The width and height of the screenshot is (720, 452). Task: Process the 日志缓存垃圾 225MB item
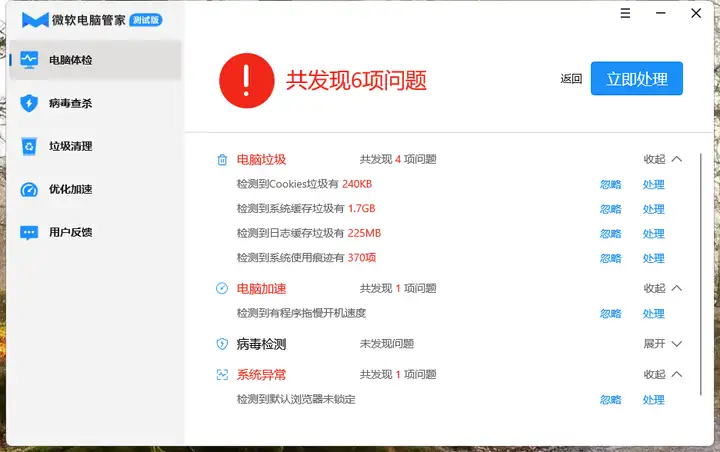653,234
